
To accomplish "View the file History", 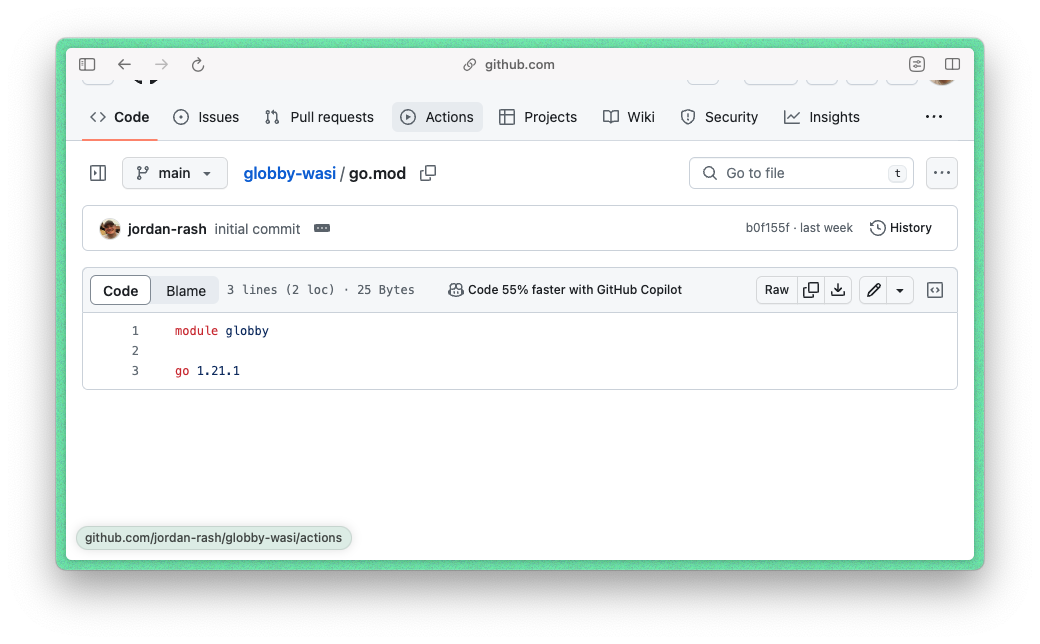I will click(901, 228).
